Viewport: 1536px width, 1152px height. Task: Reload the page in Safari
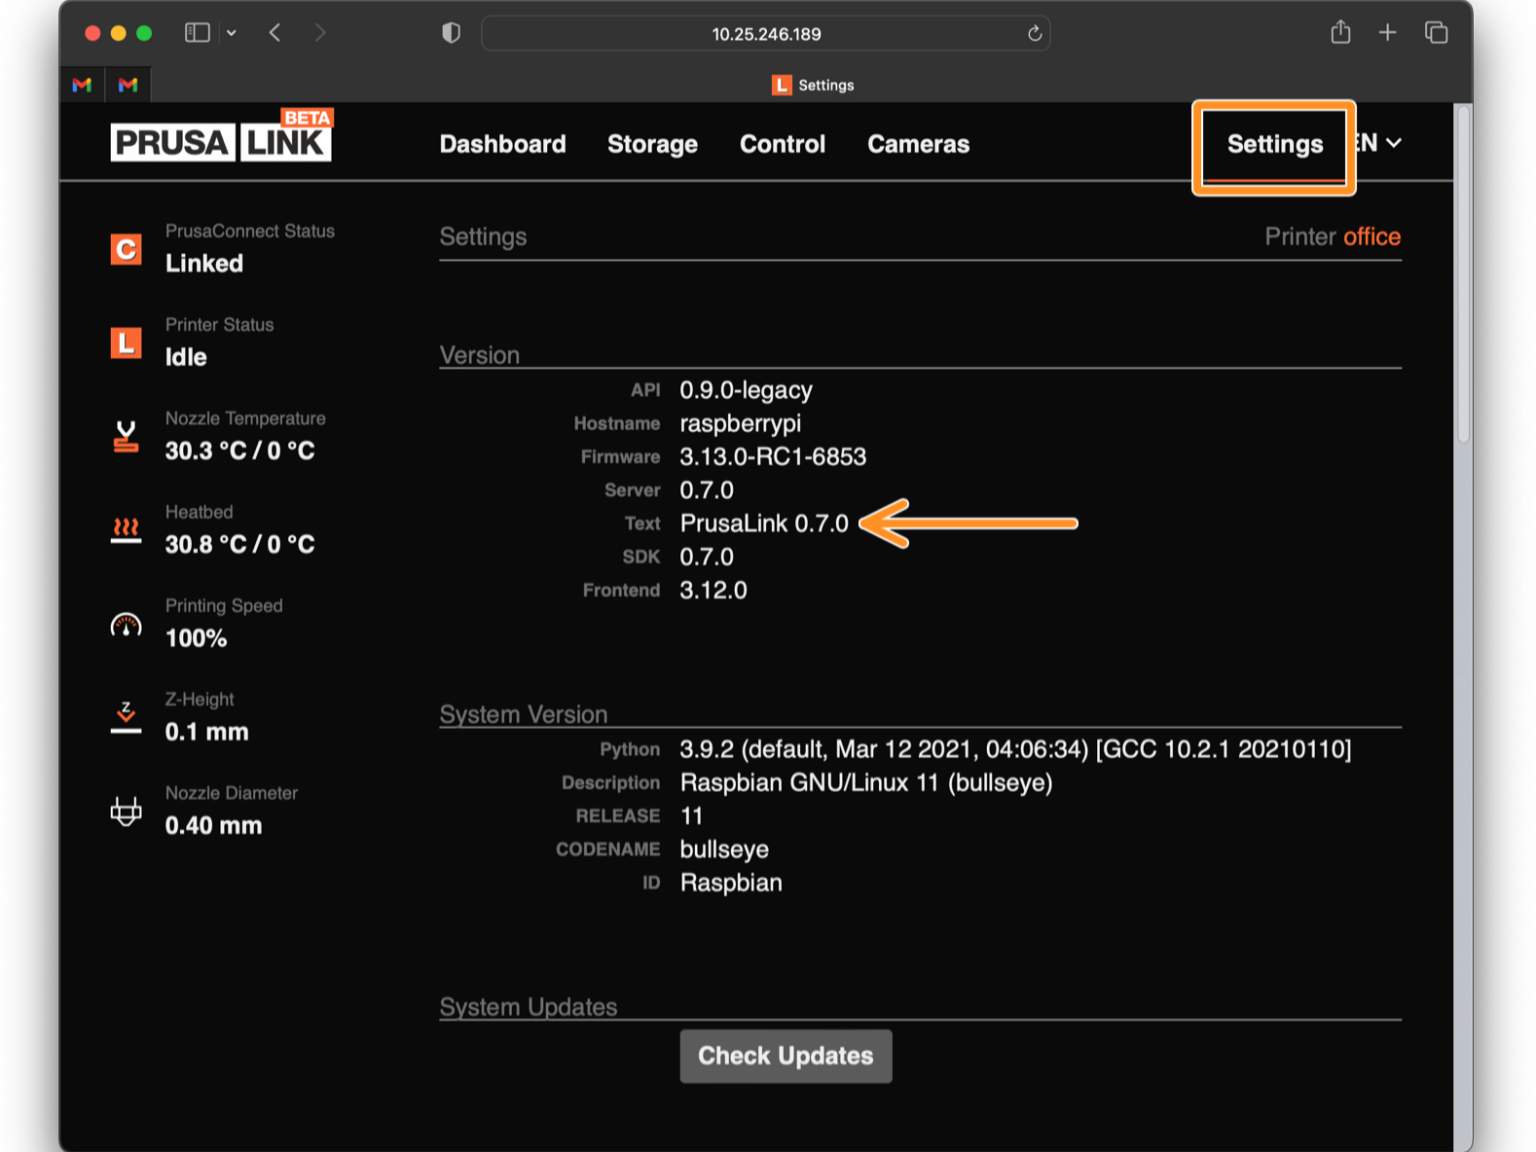point(1035,34)
